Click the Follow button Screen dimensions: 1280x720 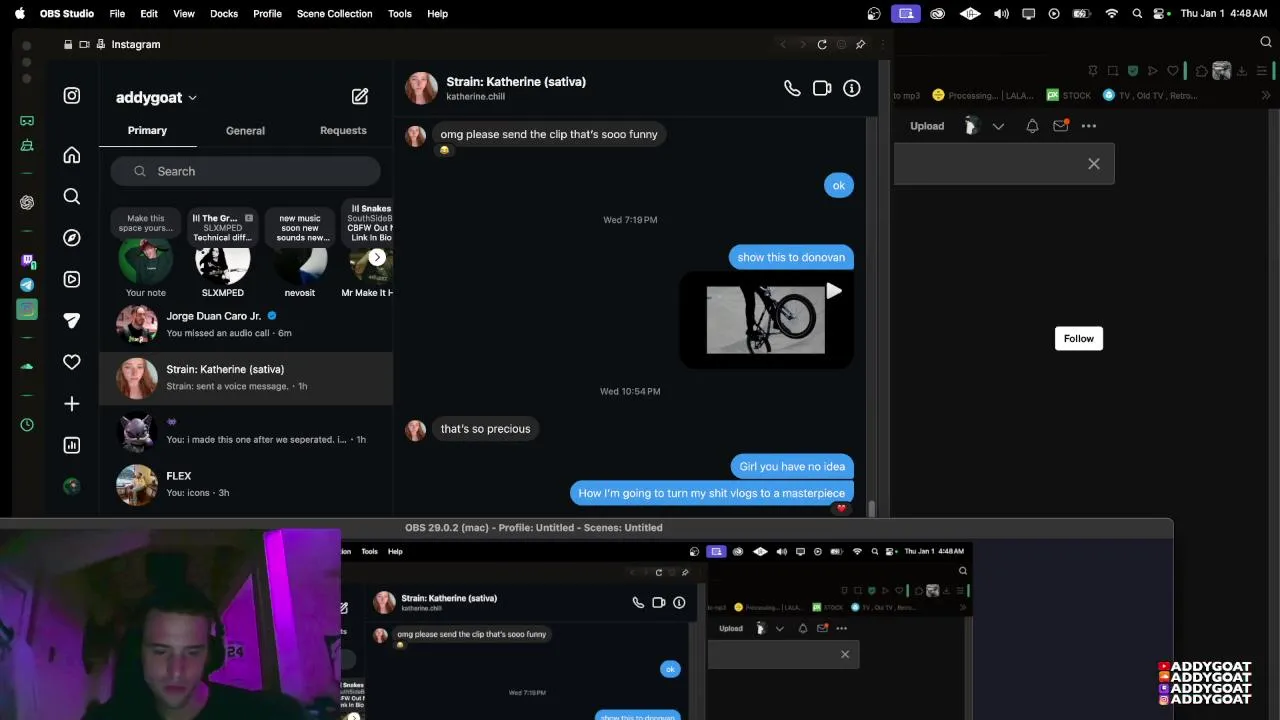point(1079,339)
